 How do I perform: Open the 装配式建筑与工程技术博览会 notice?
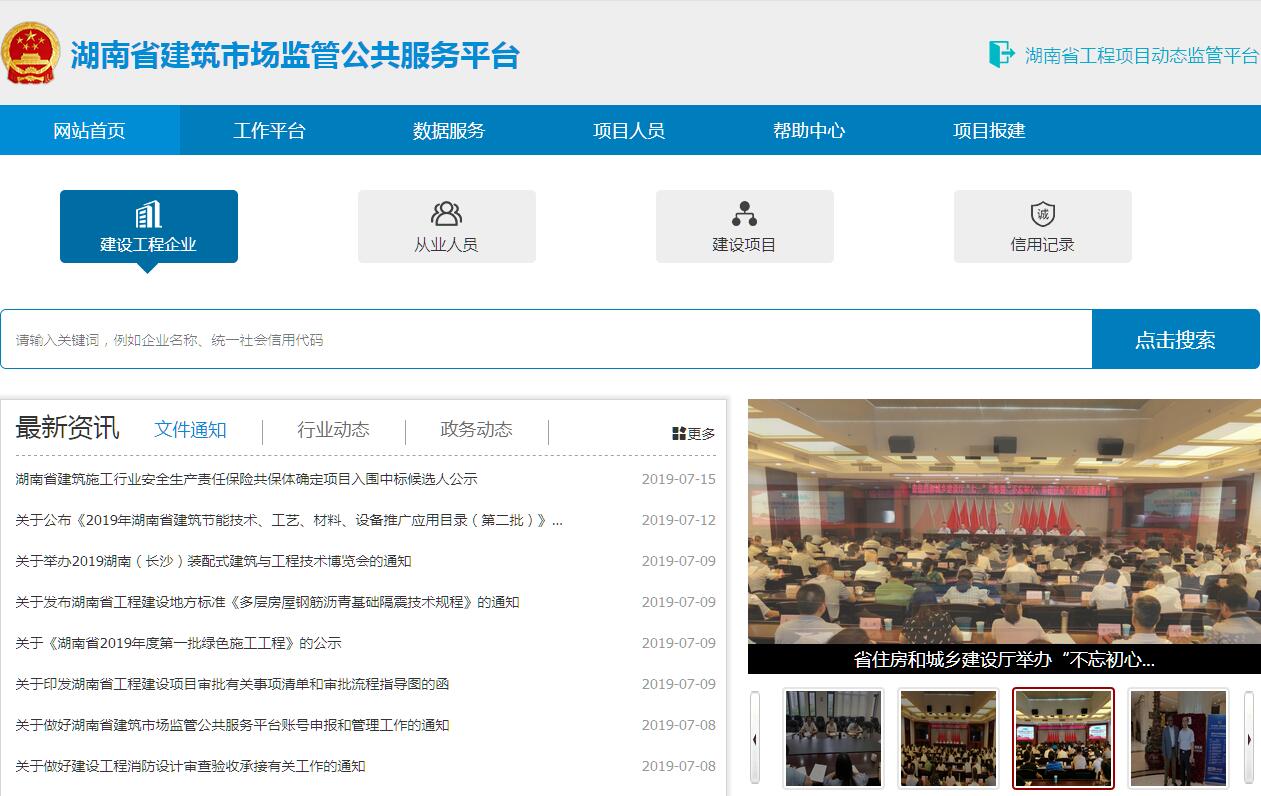pos(213,561)
